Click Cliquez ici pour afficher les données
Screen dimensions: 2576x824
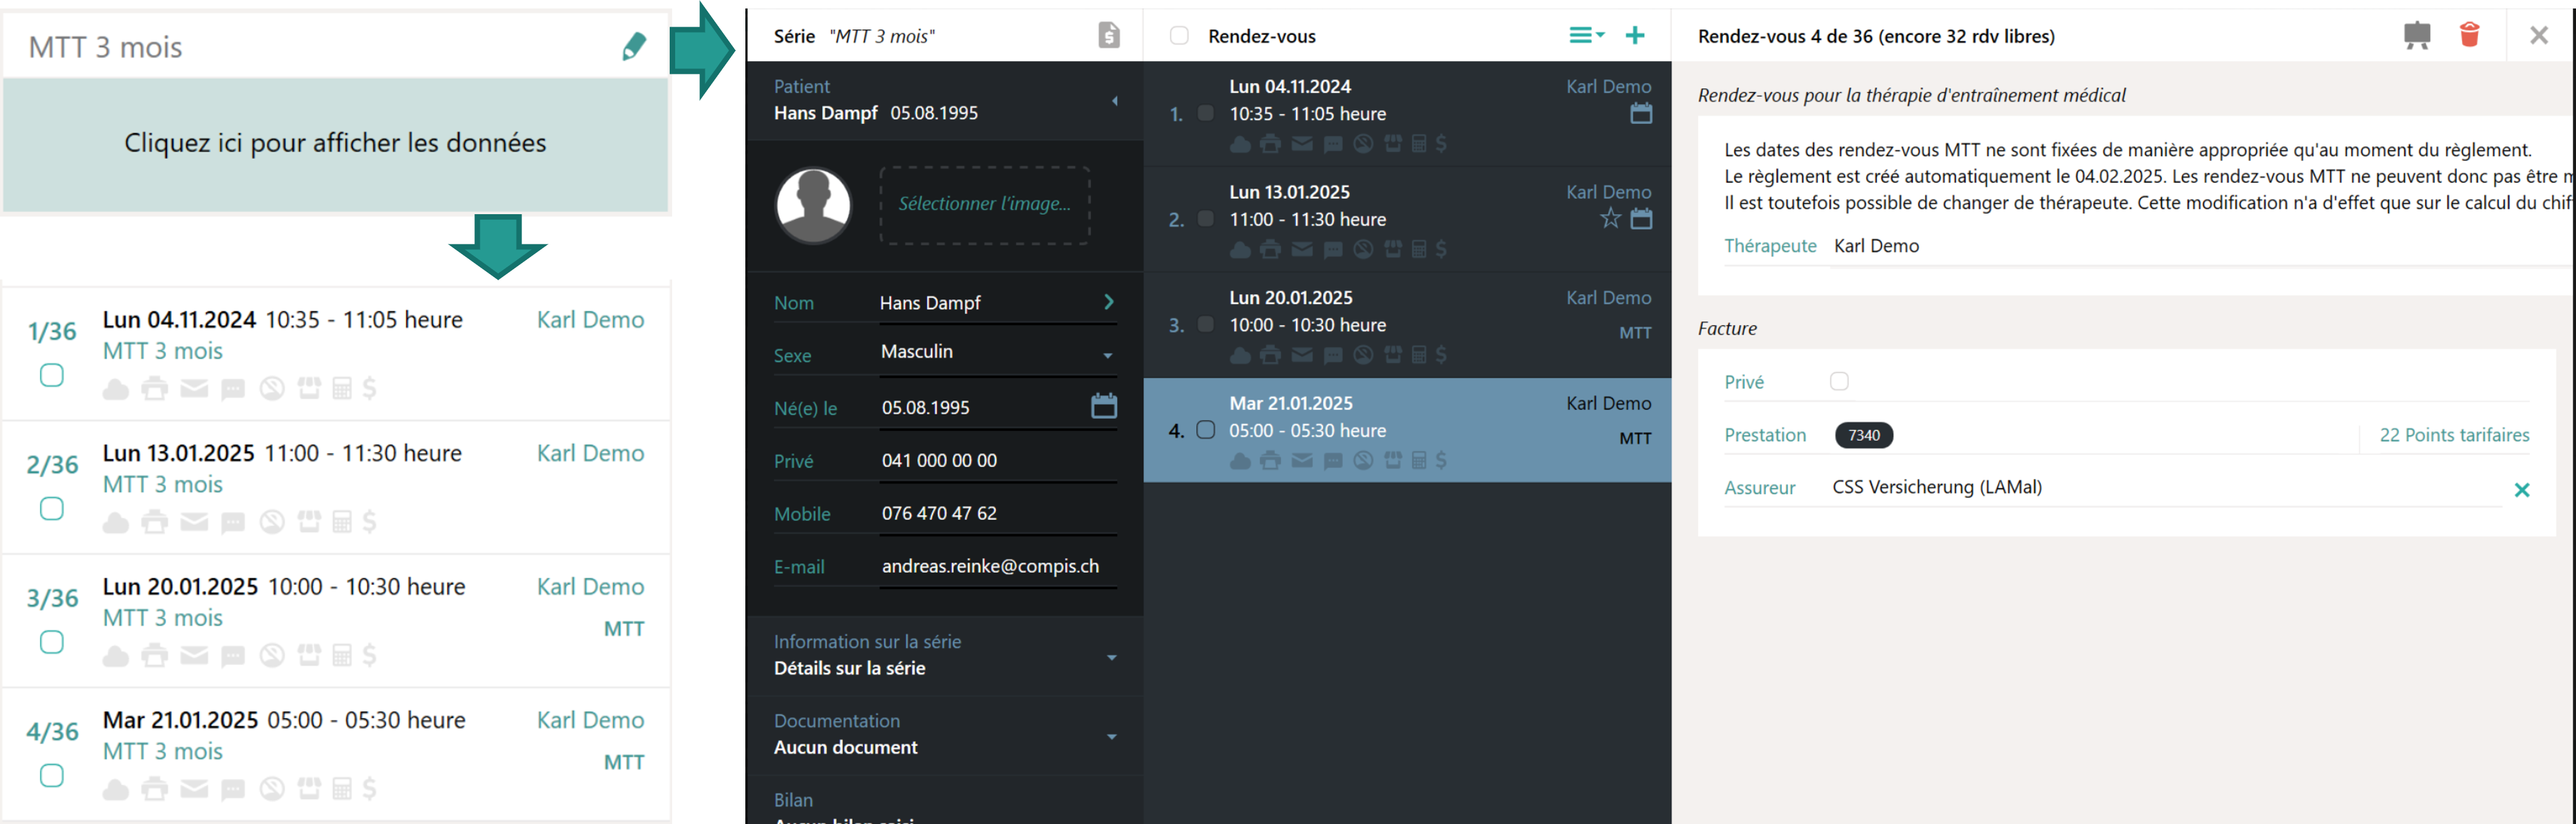click(335, 143)
